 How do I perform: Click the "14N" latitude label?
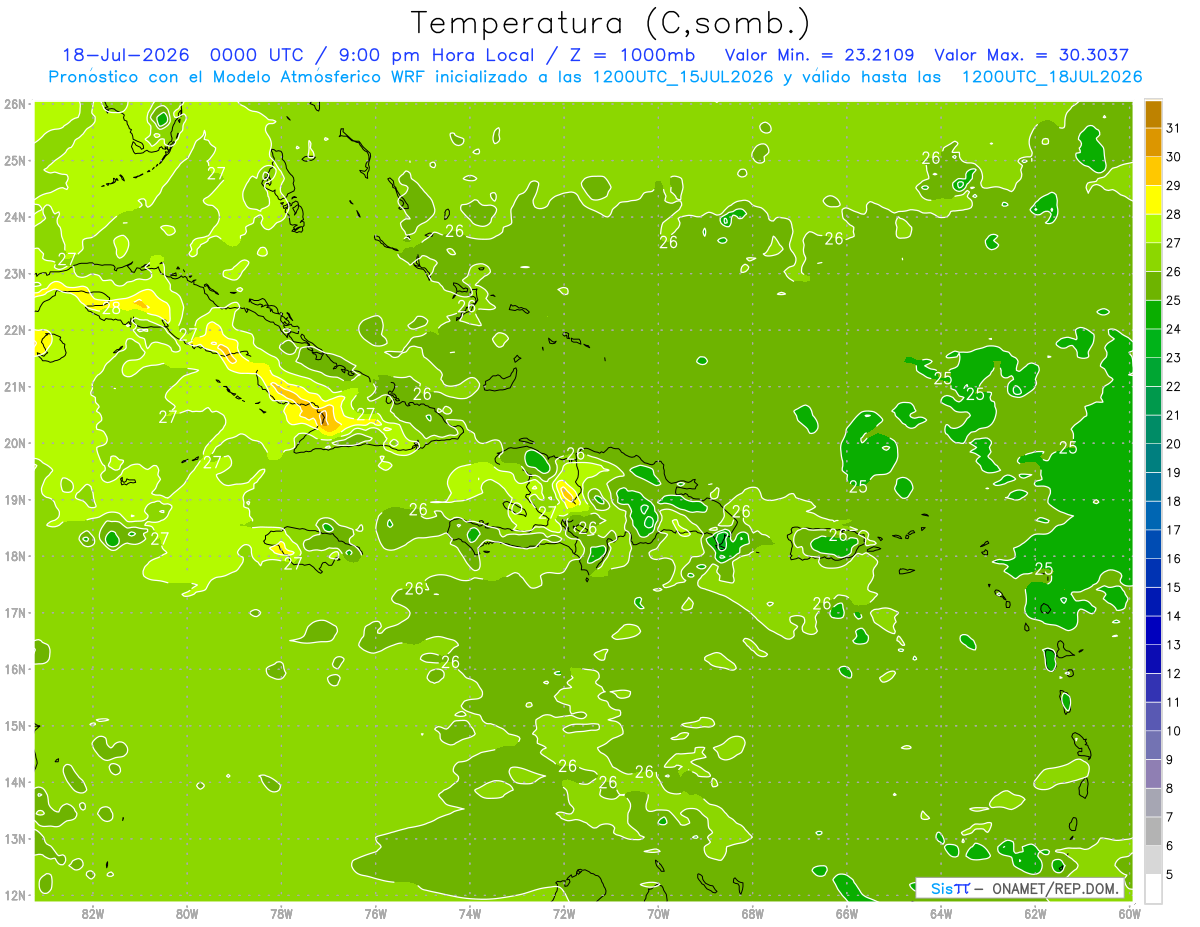16,782
